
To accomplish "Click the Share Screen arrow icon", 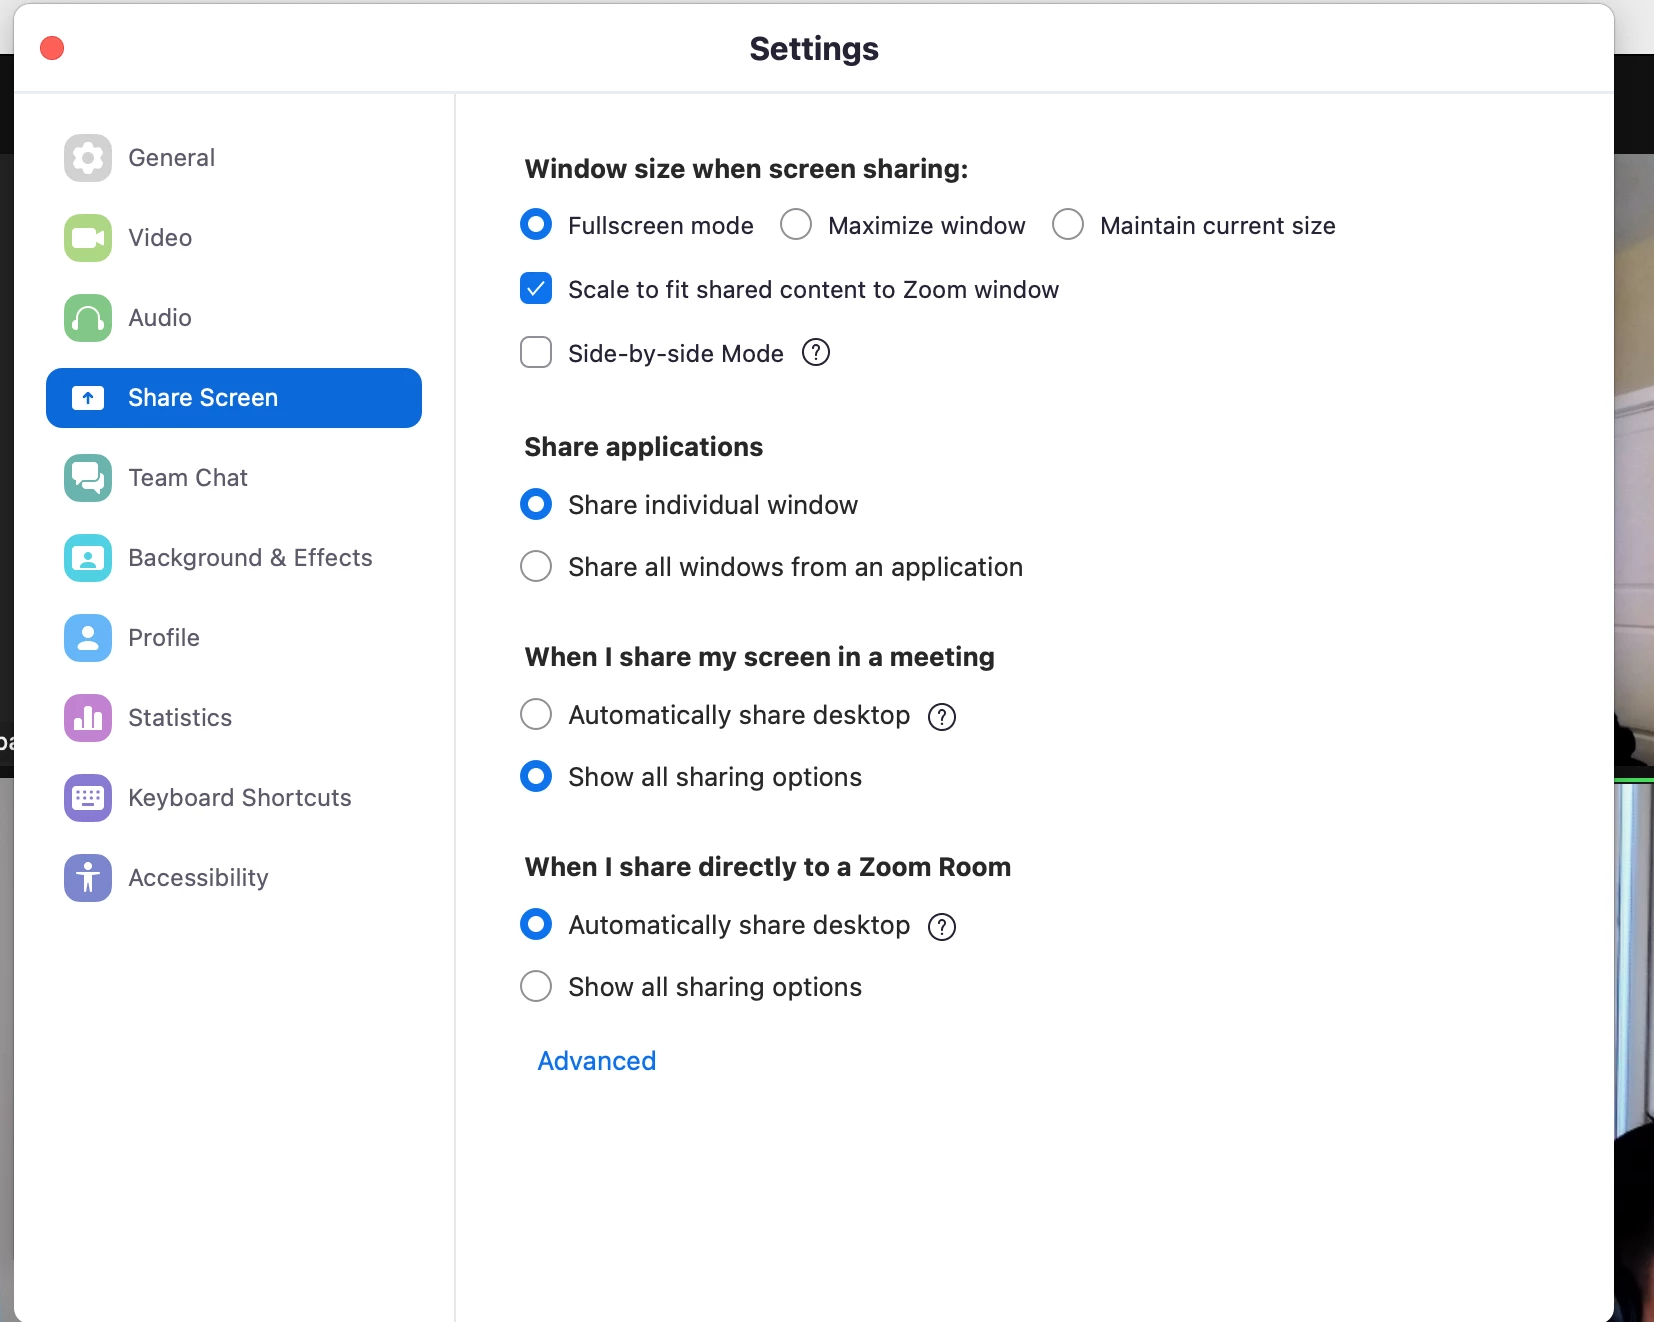I will click(88, 398).
